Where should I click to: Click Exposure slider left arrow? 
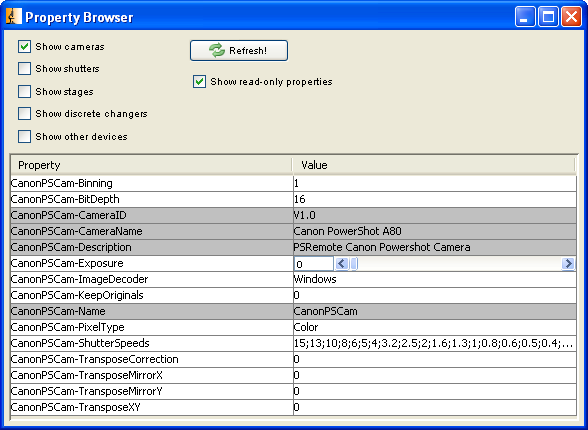point(341,264)
